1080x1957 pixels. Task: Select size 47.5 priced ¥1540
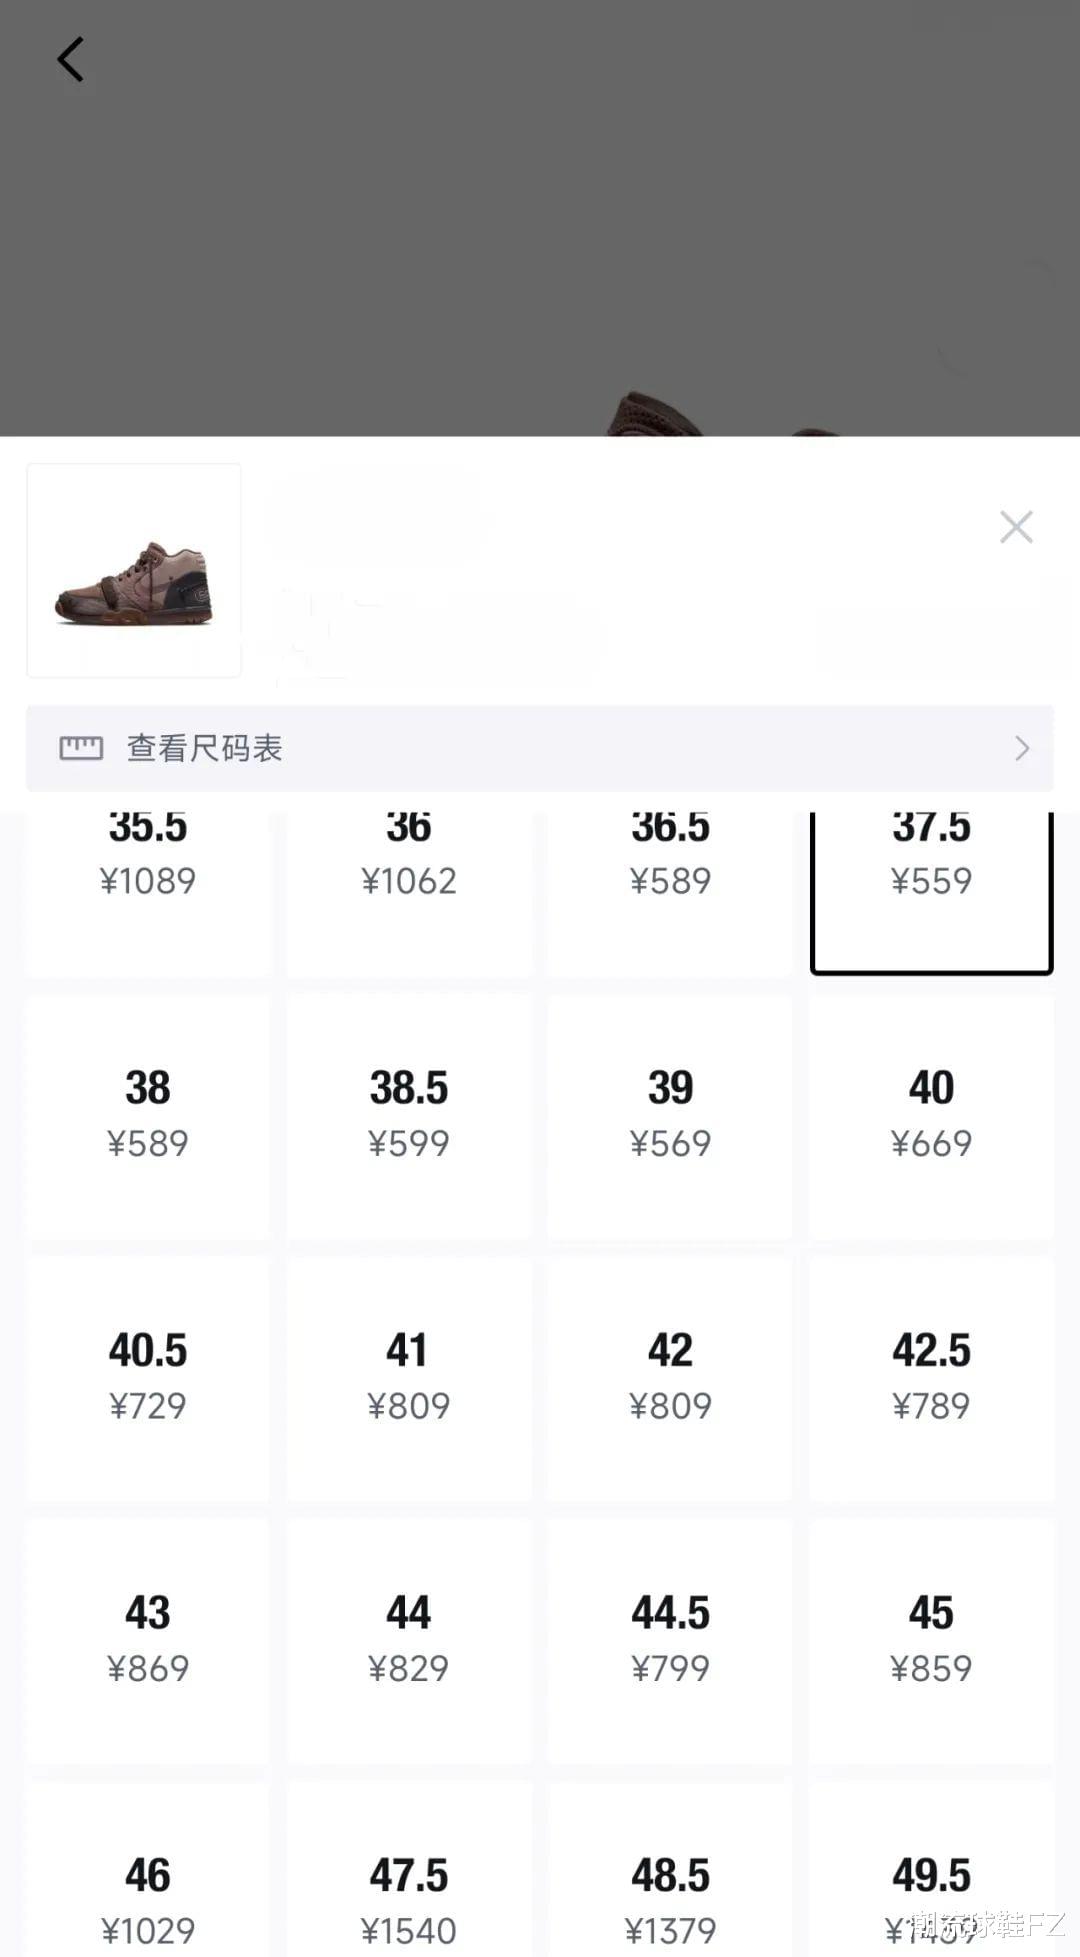409,1869
